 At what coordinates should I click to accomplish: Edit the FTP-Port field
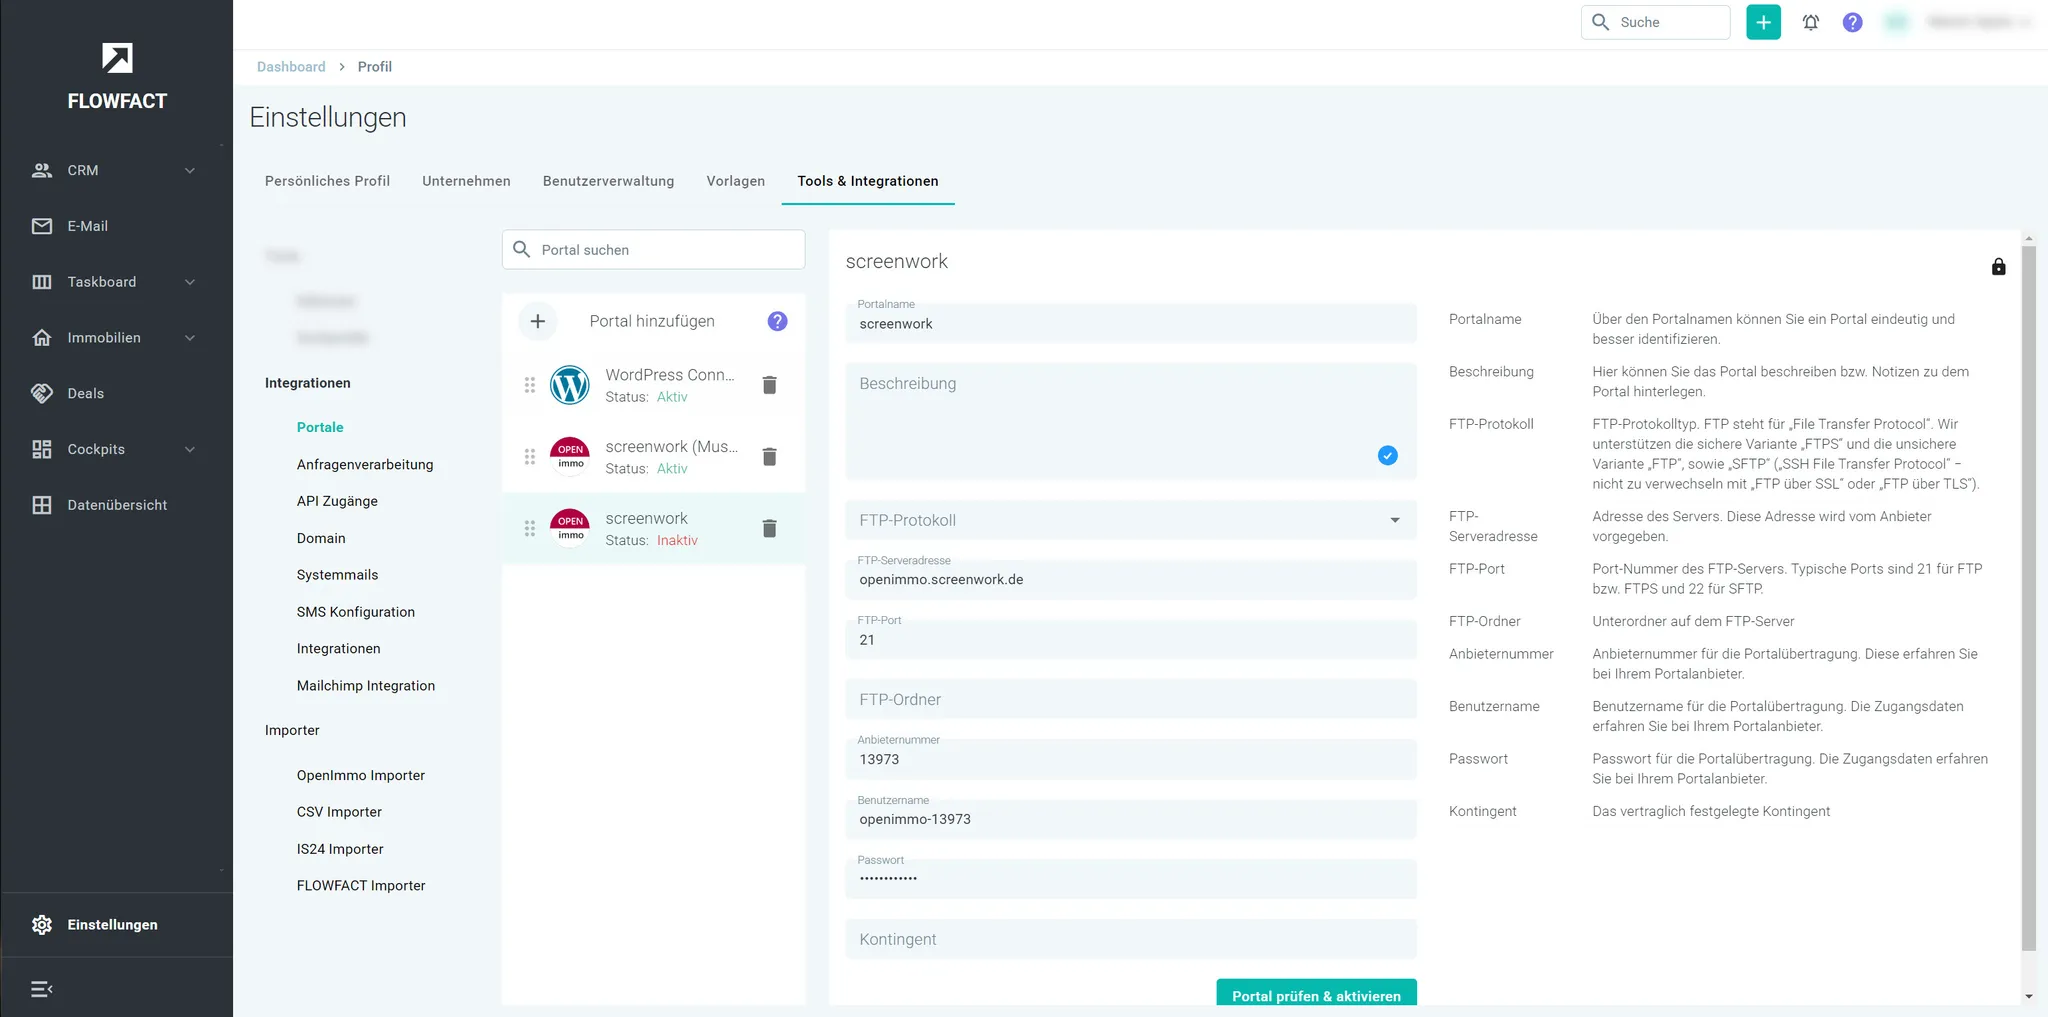tap(1131, 639)
